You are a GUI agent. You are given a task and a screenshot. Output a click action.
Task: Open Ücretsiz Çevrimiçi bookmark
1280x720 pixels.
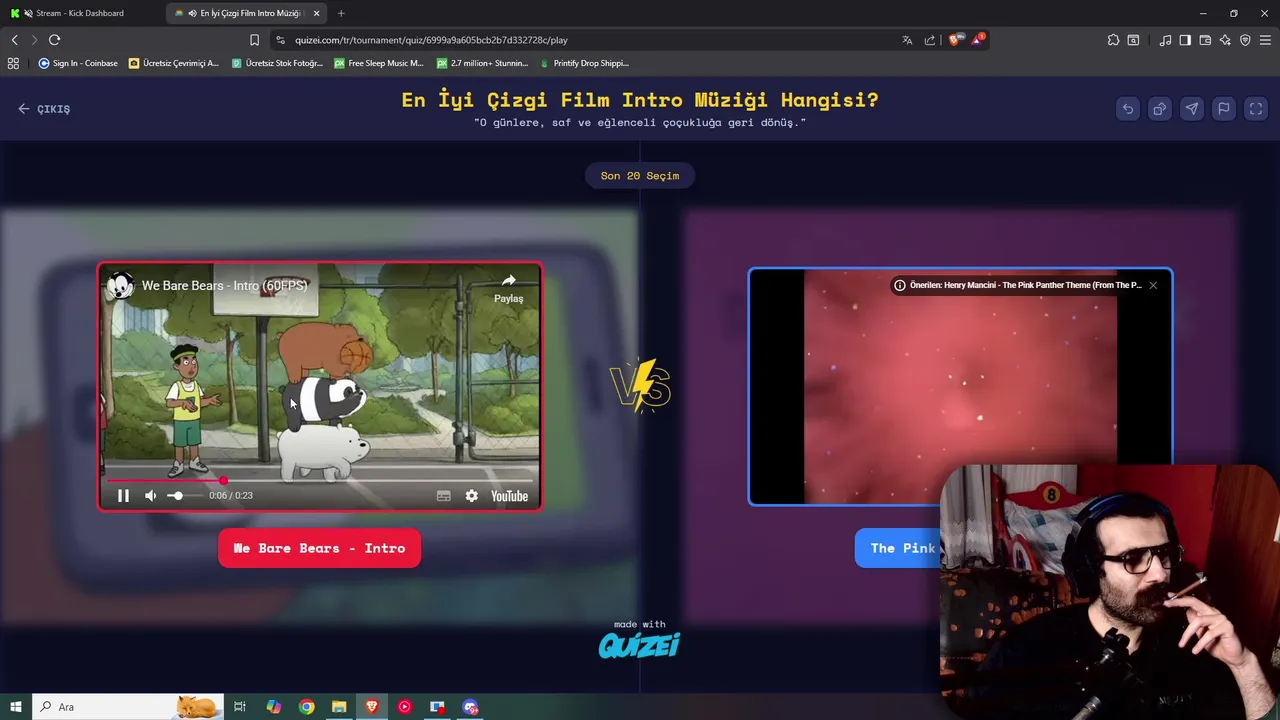pos(174,63)
